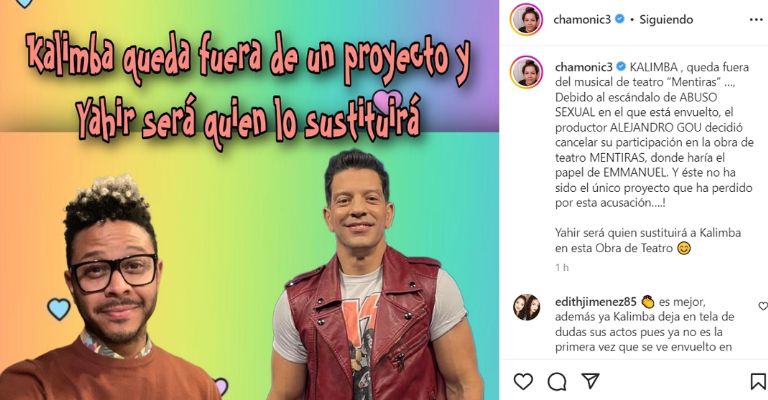This screenshot has height=400, width=768.
Task: Open chamonic3 header profile picture
Action: tap(527, 20)
